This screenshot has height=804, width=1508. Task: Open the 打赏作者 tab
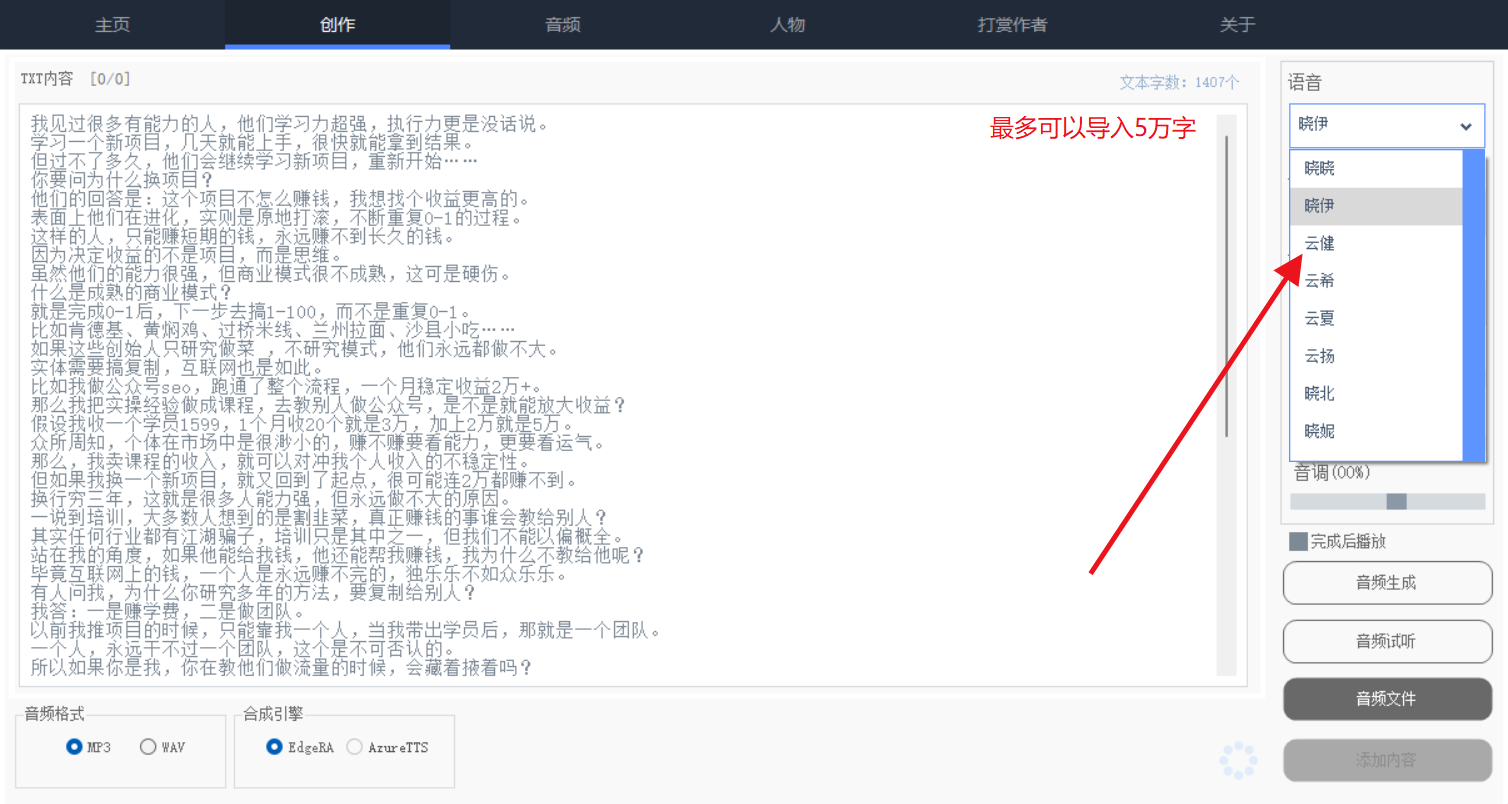tap(1012, 25)
